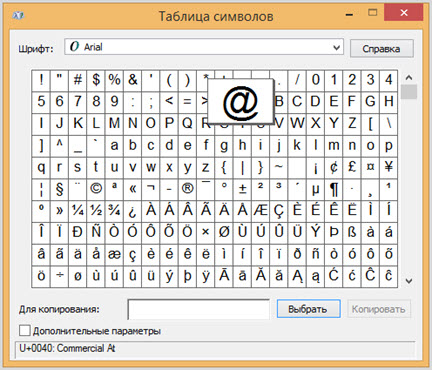Click the Character Map title bar icon
This screenshot has height=370, width=432.
pos(18,15)
